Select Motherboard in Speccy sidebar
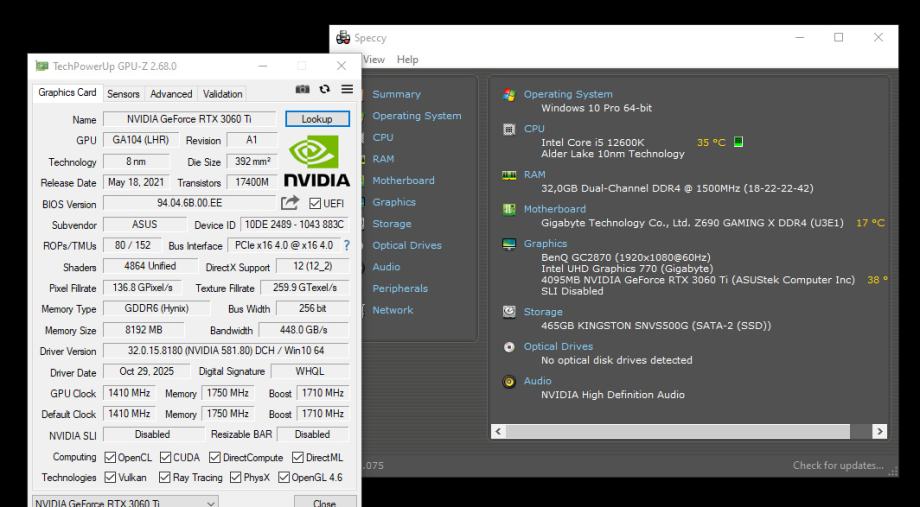The image size is (920, 507). 404,181
